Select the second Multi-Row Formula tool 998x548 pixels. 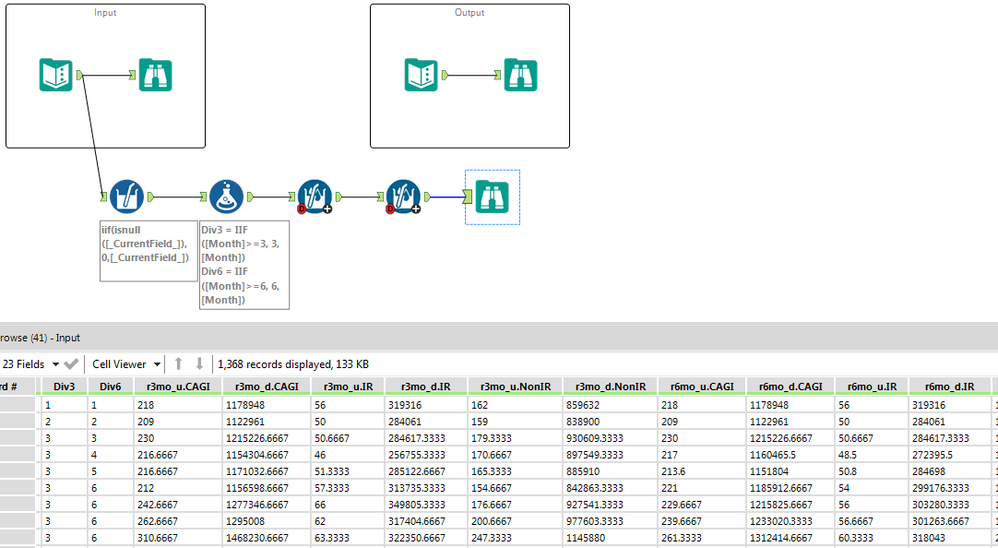(404, 197)
